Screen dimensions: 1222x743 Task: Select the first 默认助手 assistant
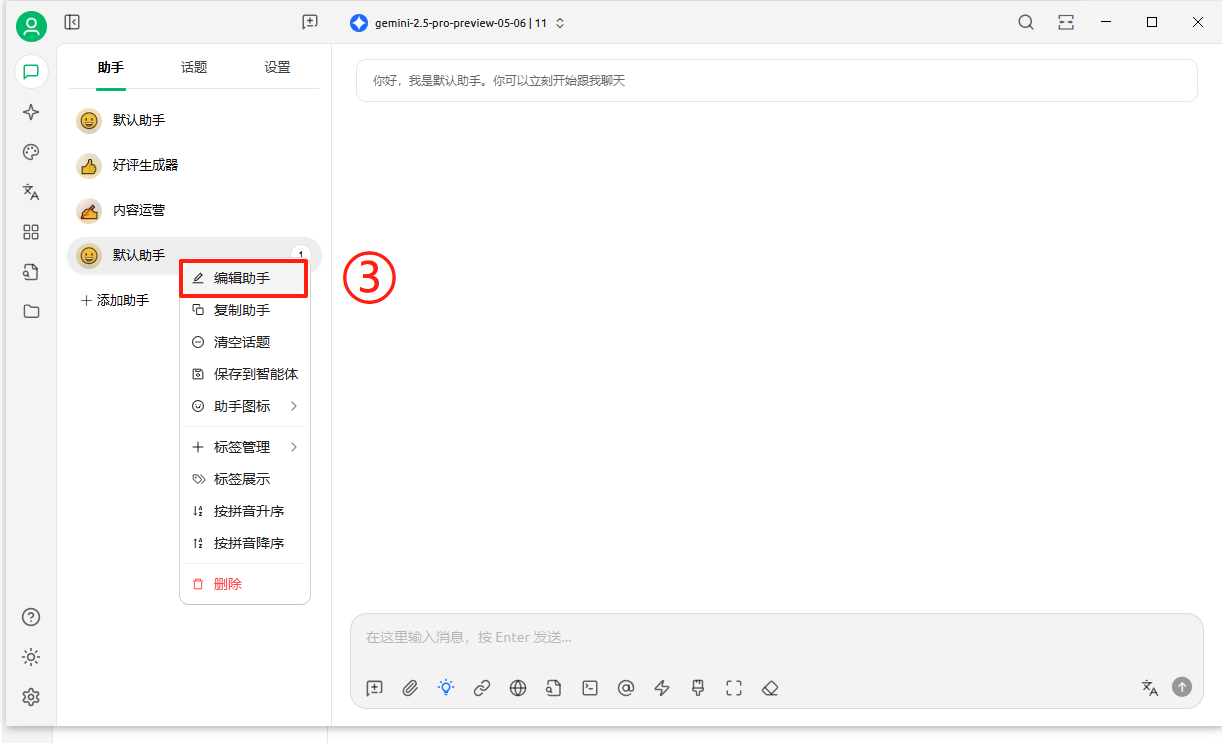click(194, 120)
